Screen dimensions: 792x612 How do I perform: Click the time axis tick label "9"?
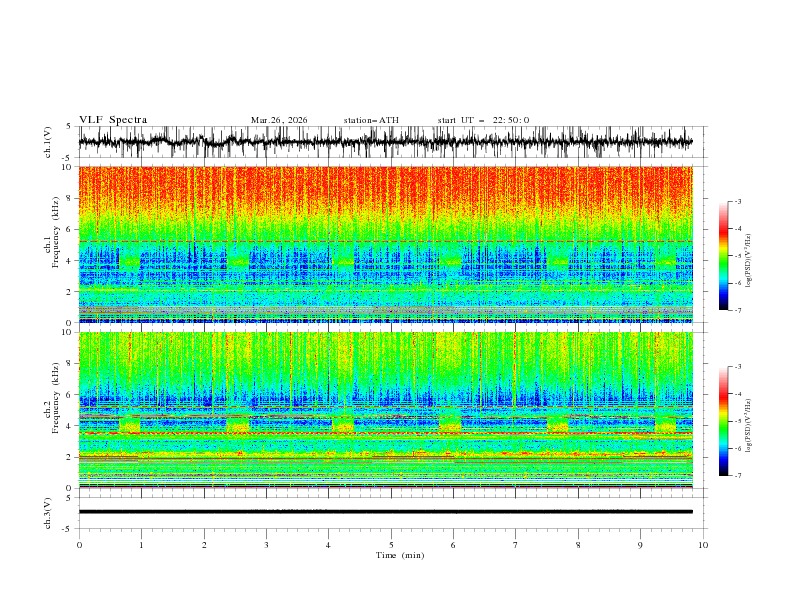(640, 545)
